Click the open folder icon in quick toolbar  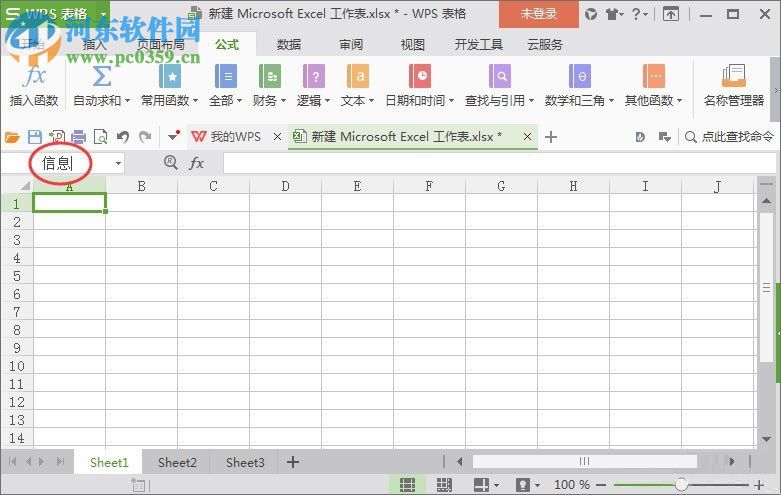12,136
